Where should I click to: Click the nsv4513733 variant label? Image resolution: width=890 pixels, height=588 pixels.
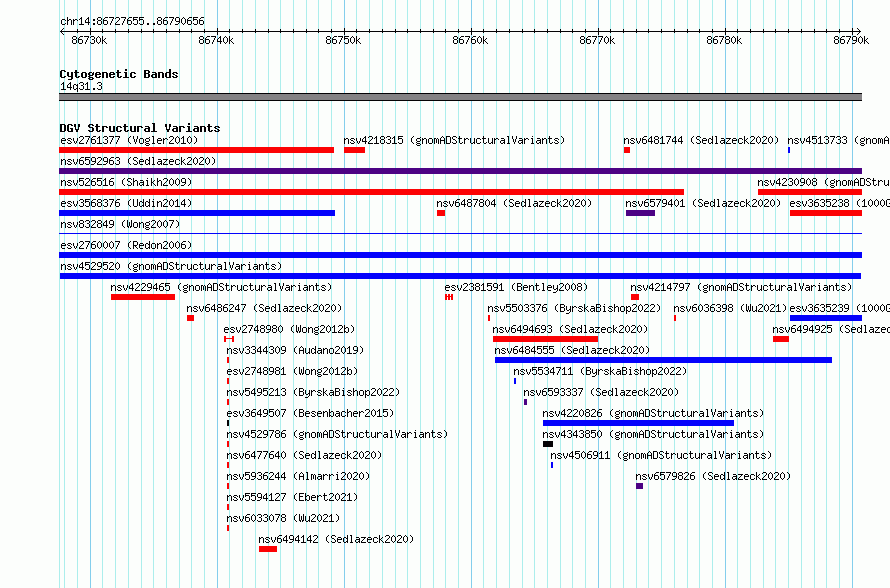click(x=838, y=140)
